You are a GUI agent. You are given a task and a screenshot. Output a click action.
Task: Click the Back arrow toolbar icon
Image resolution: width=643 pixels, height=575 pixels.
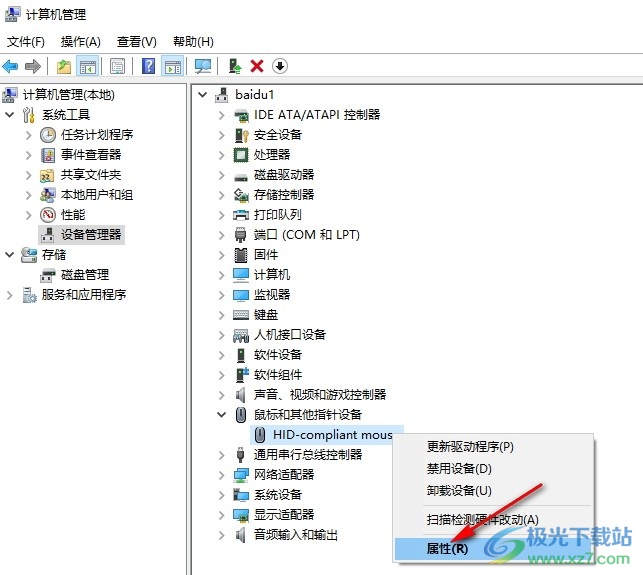point(10,66)
